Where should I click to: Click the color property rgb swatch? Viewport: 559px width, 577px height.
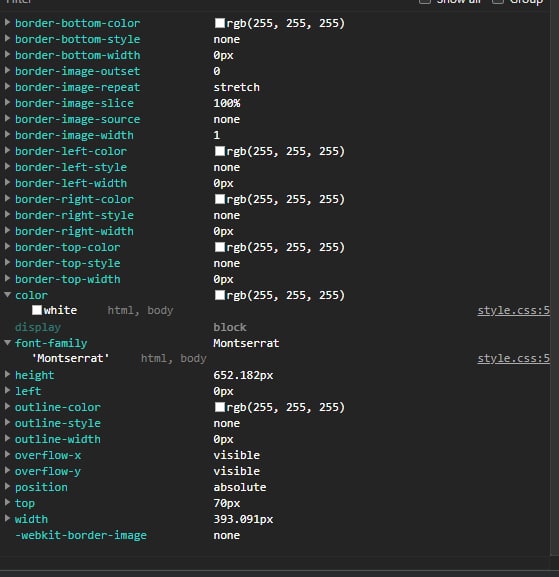click(220, 295)
